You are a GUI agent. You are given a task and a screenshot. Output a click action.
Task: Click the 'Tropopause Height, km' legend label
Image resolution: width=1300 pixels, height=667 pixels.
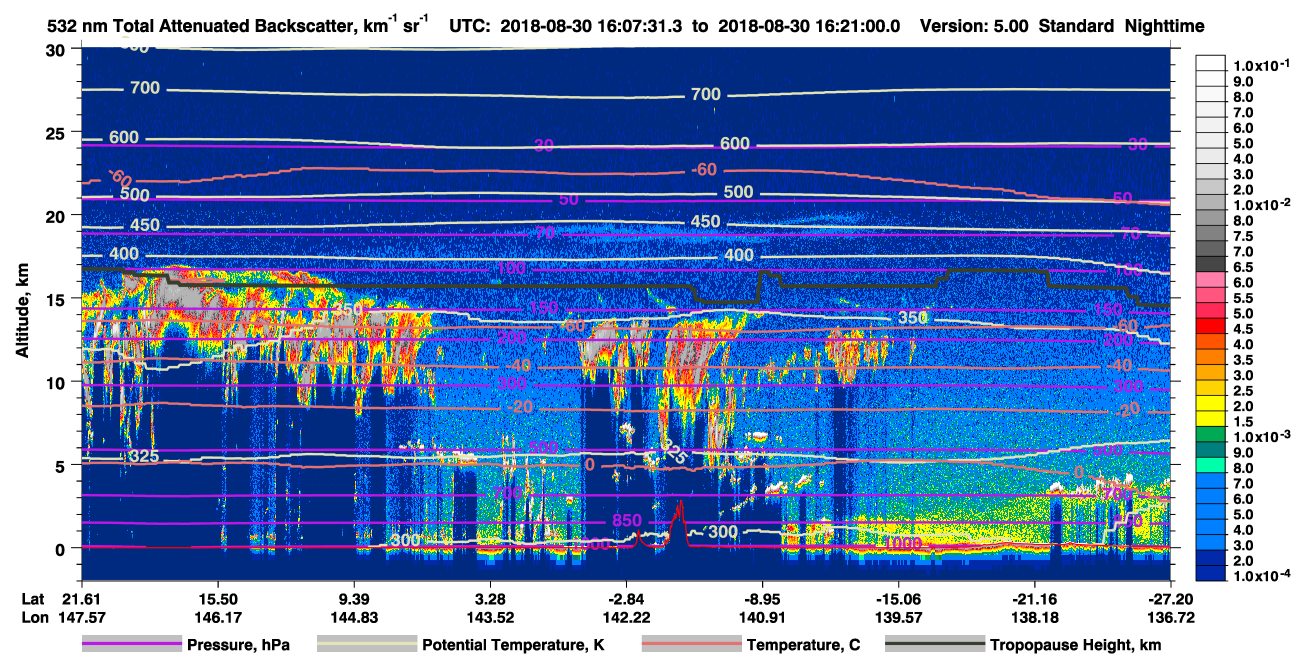(x=1076, y=645)
